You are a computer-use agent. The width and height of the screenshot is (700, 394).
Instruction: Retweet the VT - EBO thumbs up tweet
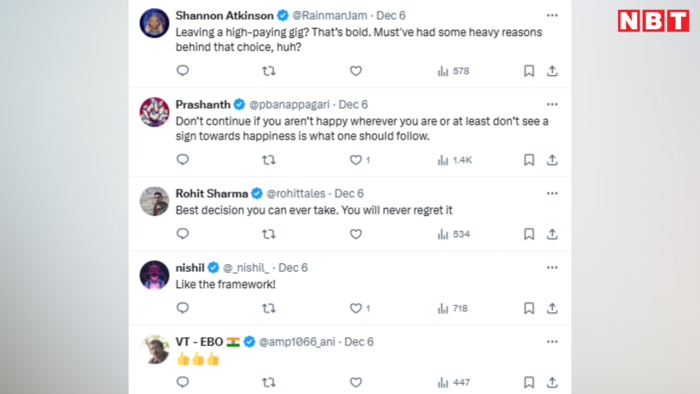click(268, 382)
